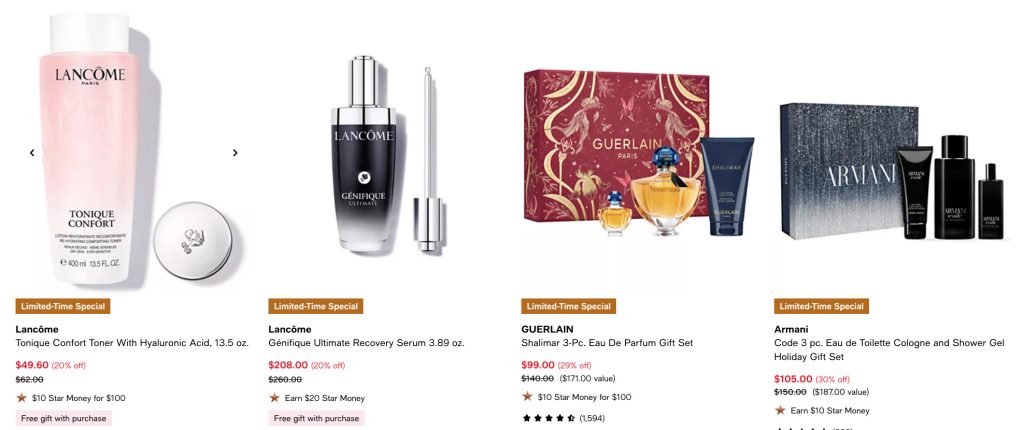Open the Tonique Confort toner product image

pyautogui.click(x=133, y=152)
